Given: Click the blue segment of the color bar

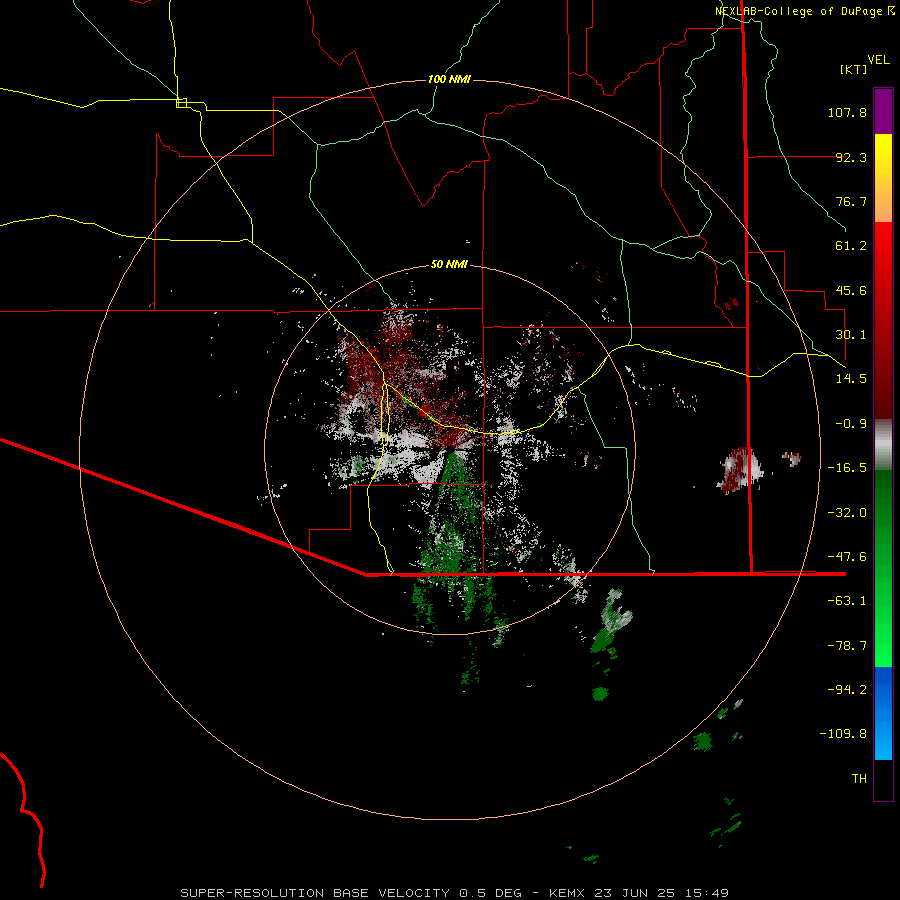Looking at the screenshot, I should 883,713.
